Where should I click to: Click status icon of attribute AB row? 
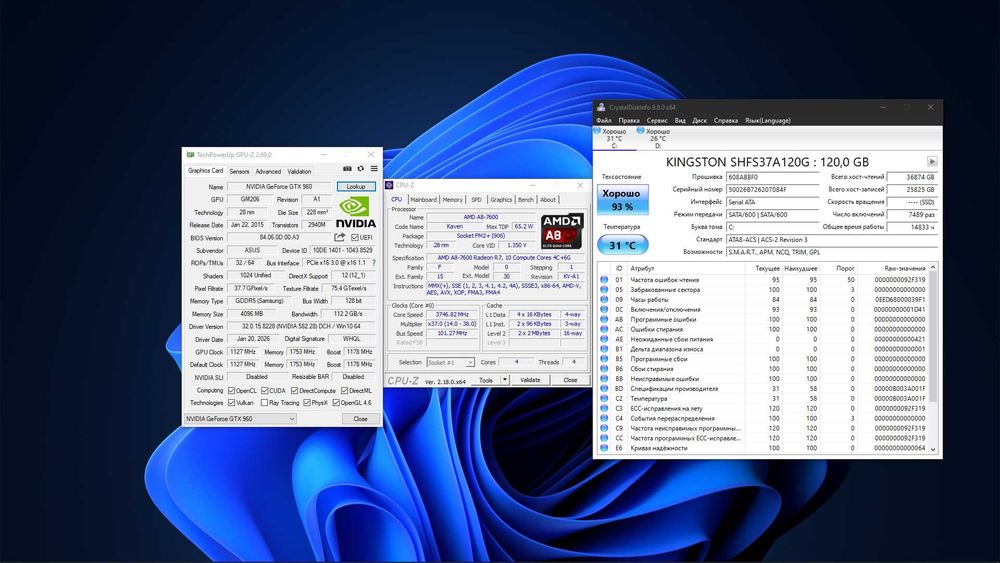[604, 319]
